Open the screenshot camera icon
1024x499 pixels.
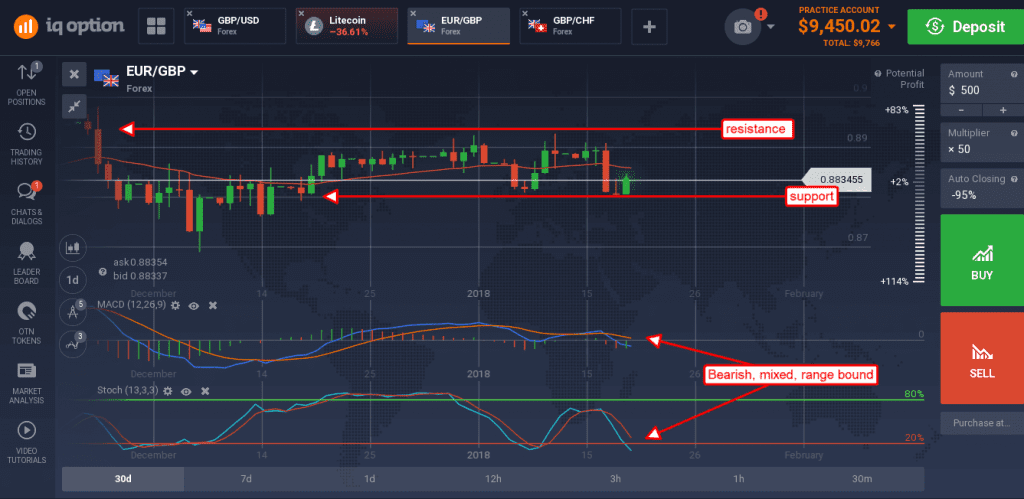click(x=743, y=27)
